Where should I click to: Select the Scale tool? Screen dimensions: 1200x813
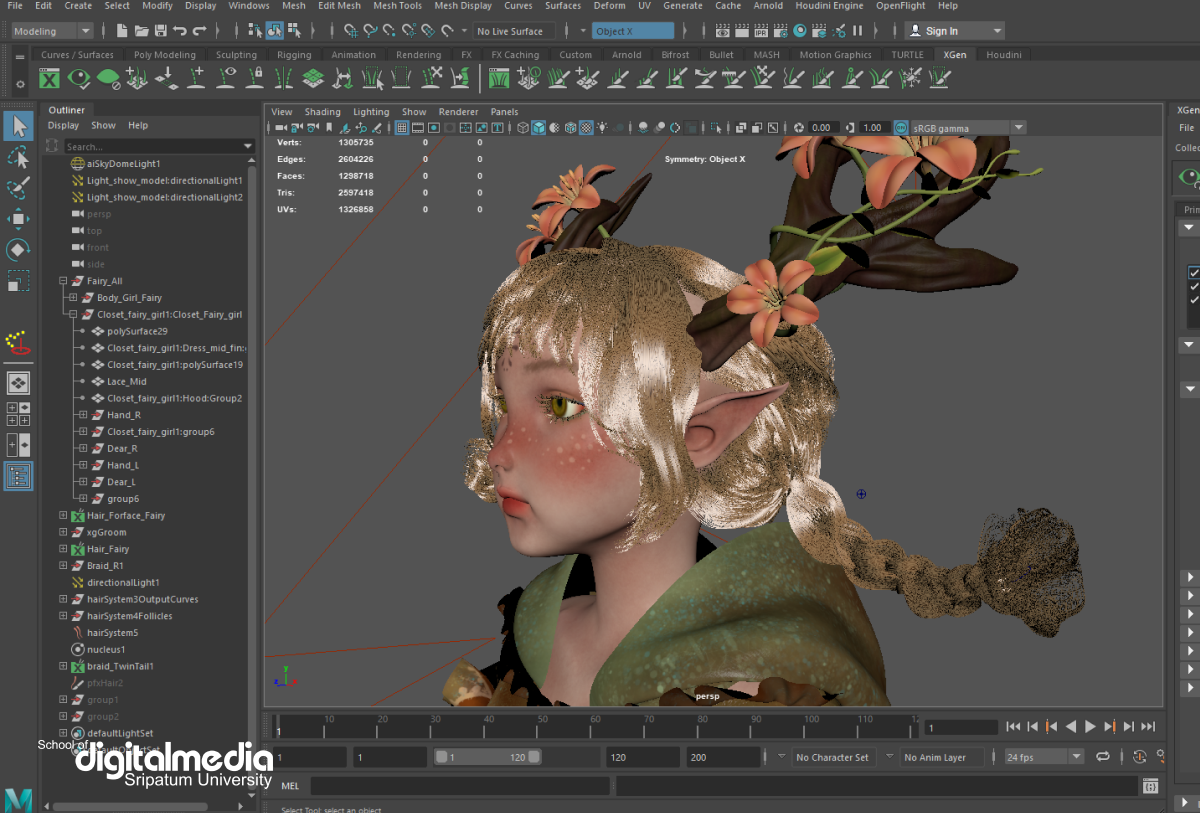(18, 281)
